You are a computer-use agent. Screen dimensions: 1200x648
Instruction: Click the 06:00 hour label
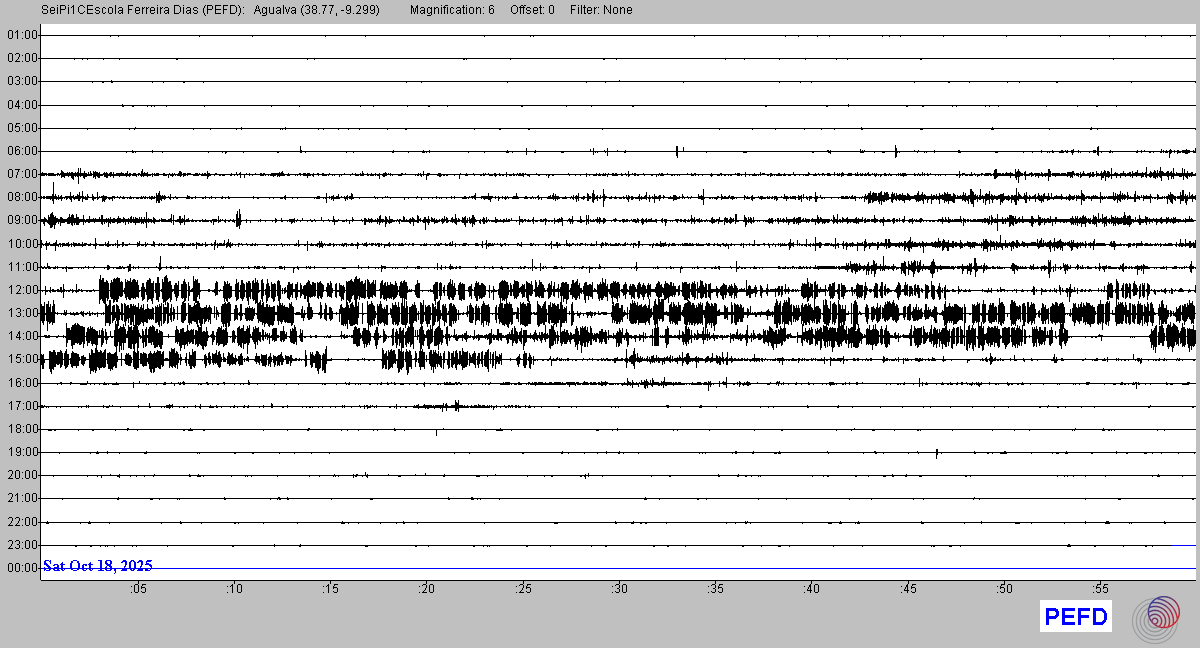[22, 151]
